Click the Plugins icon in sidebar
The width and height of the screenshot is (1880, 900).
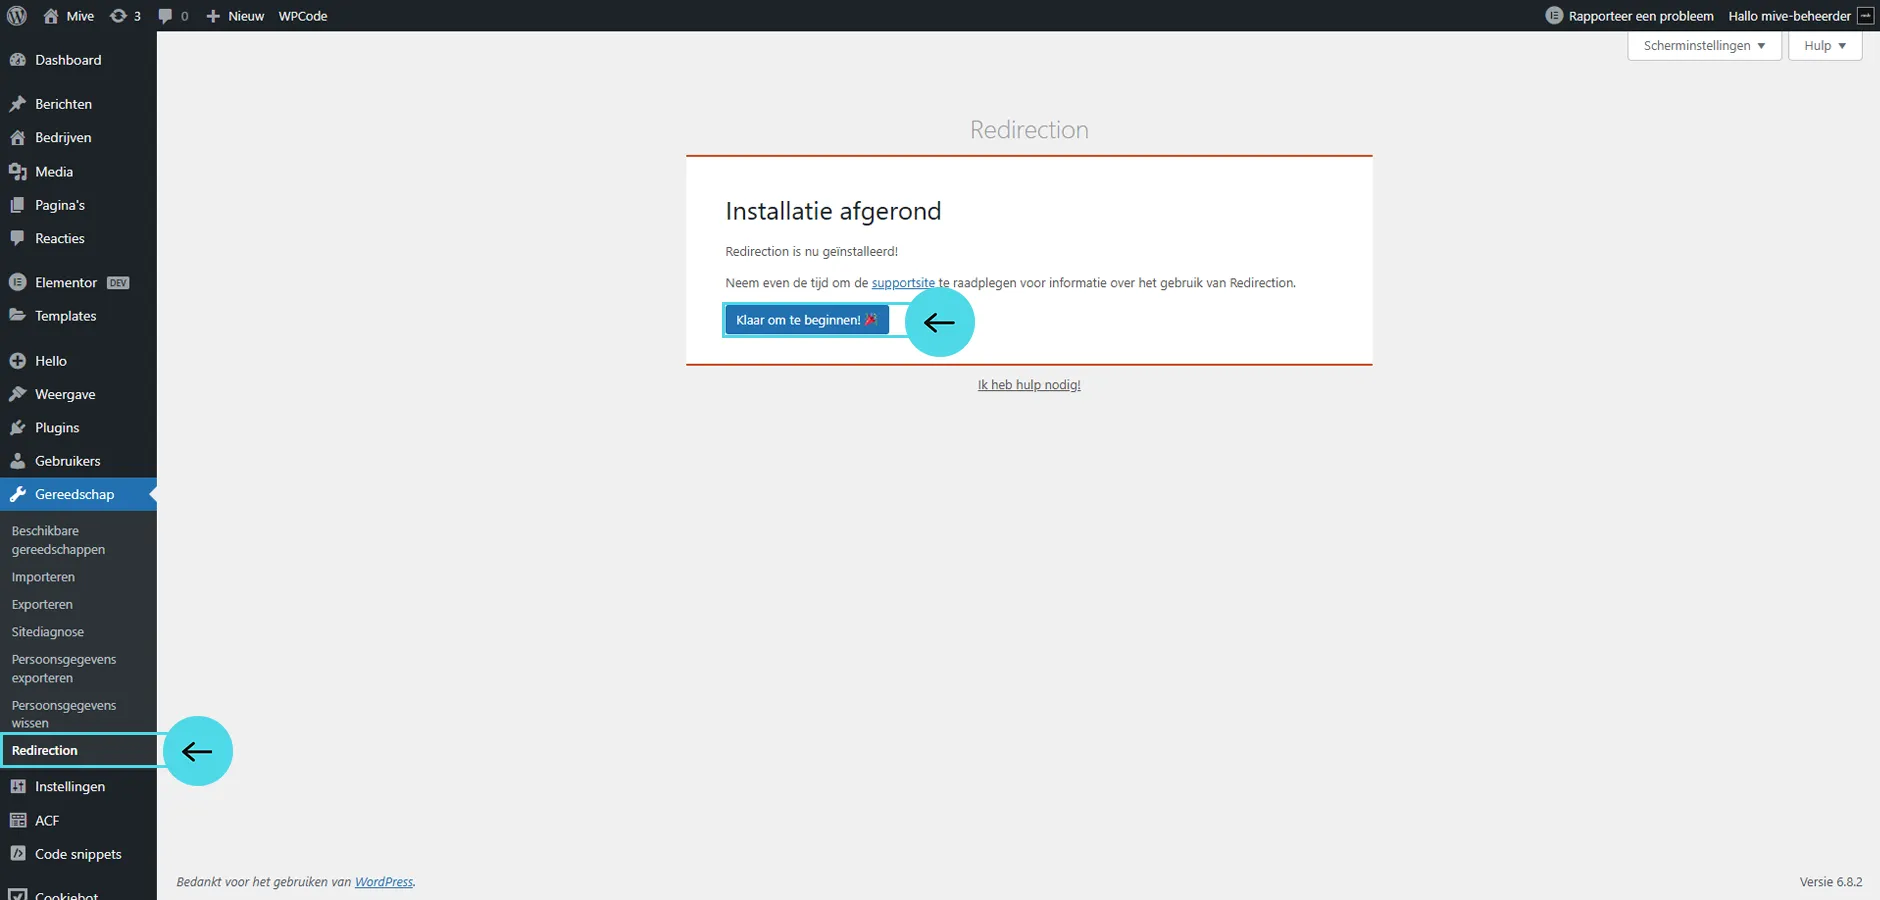pyautogui.click(x=17, y=428)
